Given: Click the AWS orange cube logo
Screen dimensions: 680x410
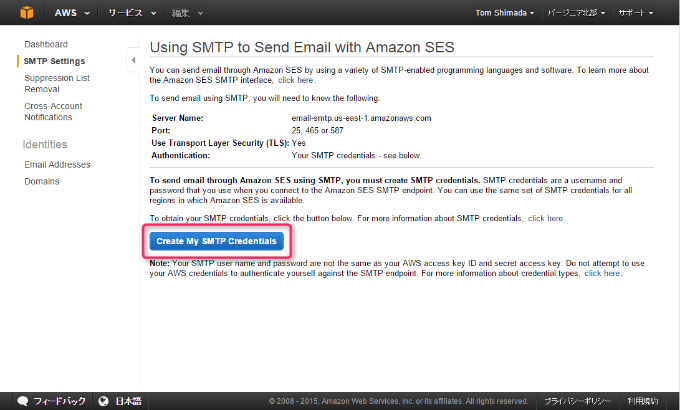Looking at the screenshot, I should coord(27,13).
